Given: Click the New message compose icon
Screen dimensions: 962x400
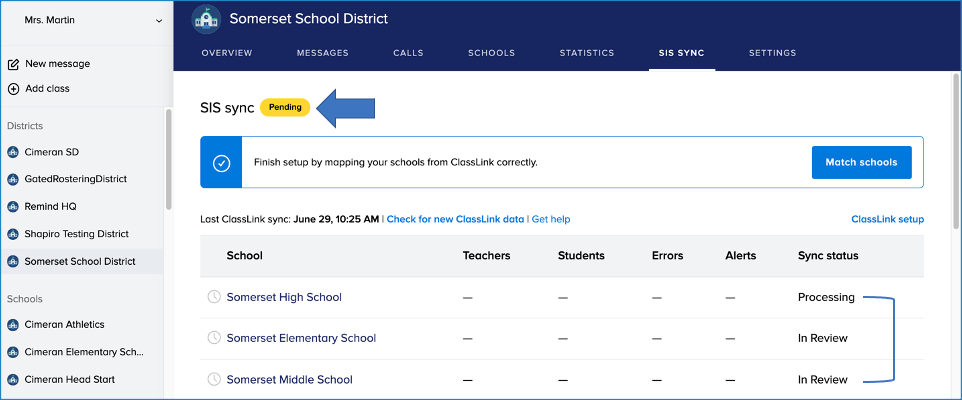Looking at the screenshot, I should pos(13,64).
